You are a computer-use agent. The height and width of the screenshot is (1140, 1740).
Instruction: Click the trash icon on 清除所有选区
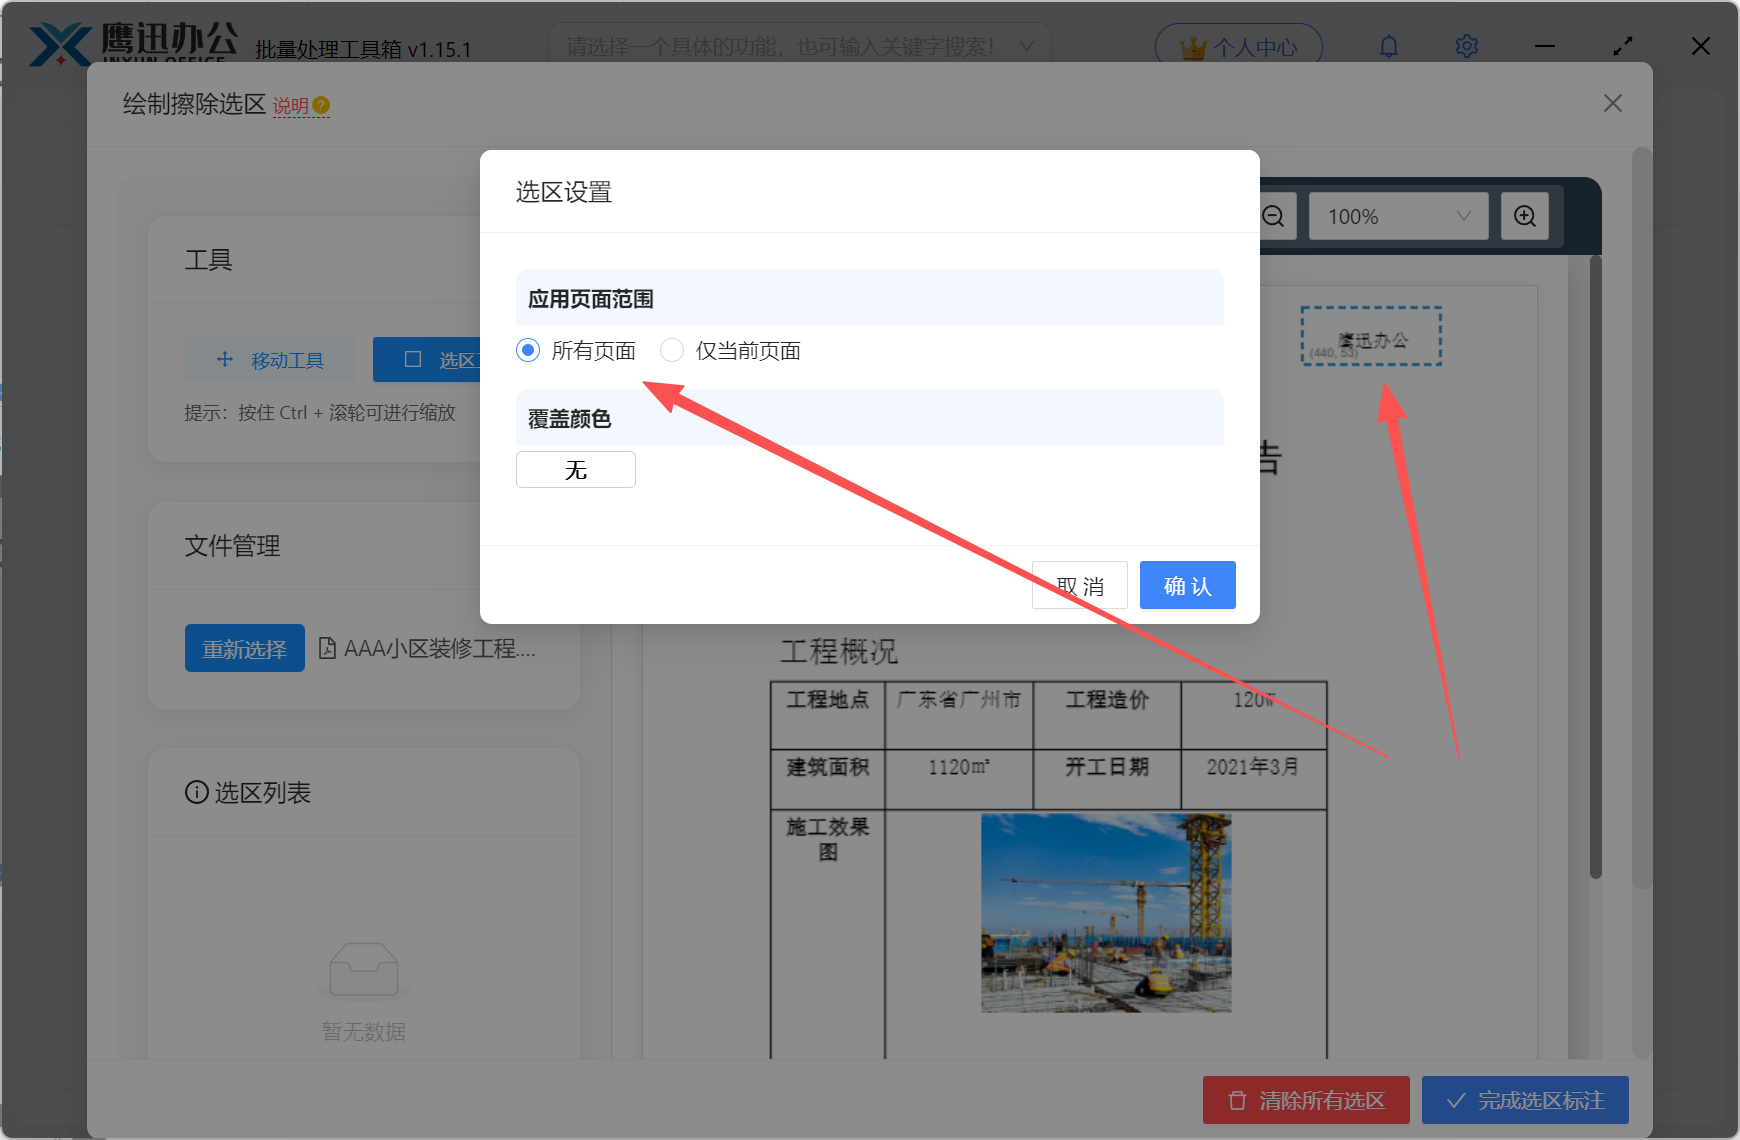[1235, 1100]
